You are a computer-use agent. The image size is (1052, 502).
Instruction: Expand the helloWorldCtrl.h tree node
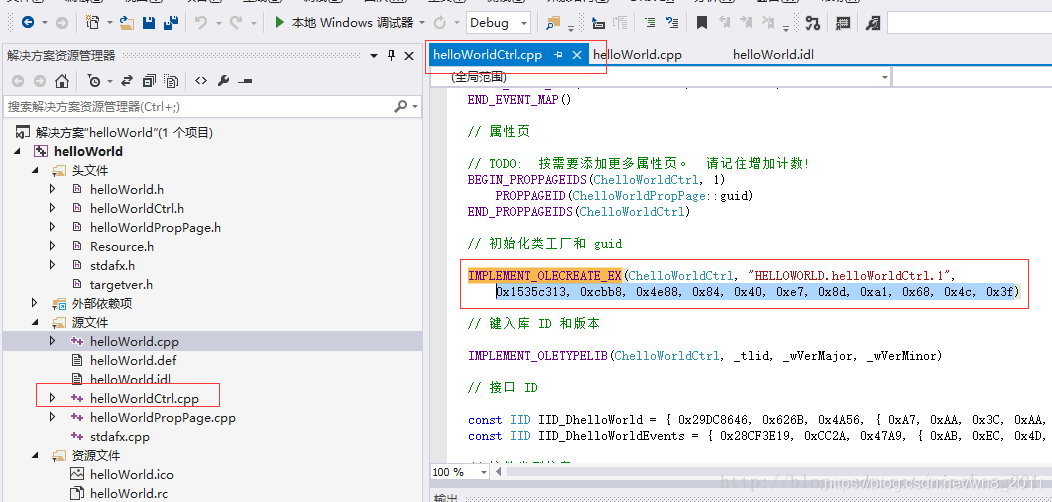52,208
